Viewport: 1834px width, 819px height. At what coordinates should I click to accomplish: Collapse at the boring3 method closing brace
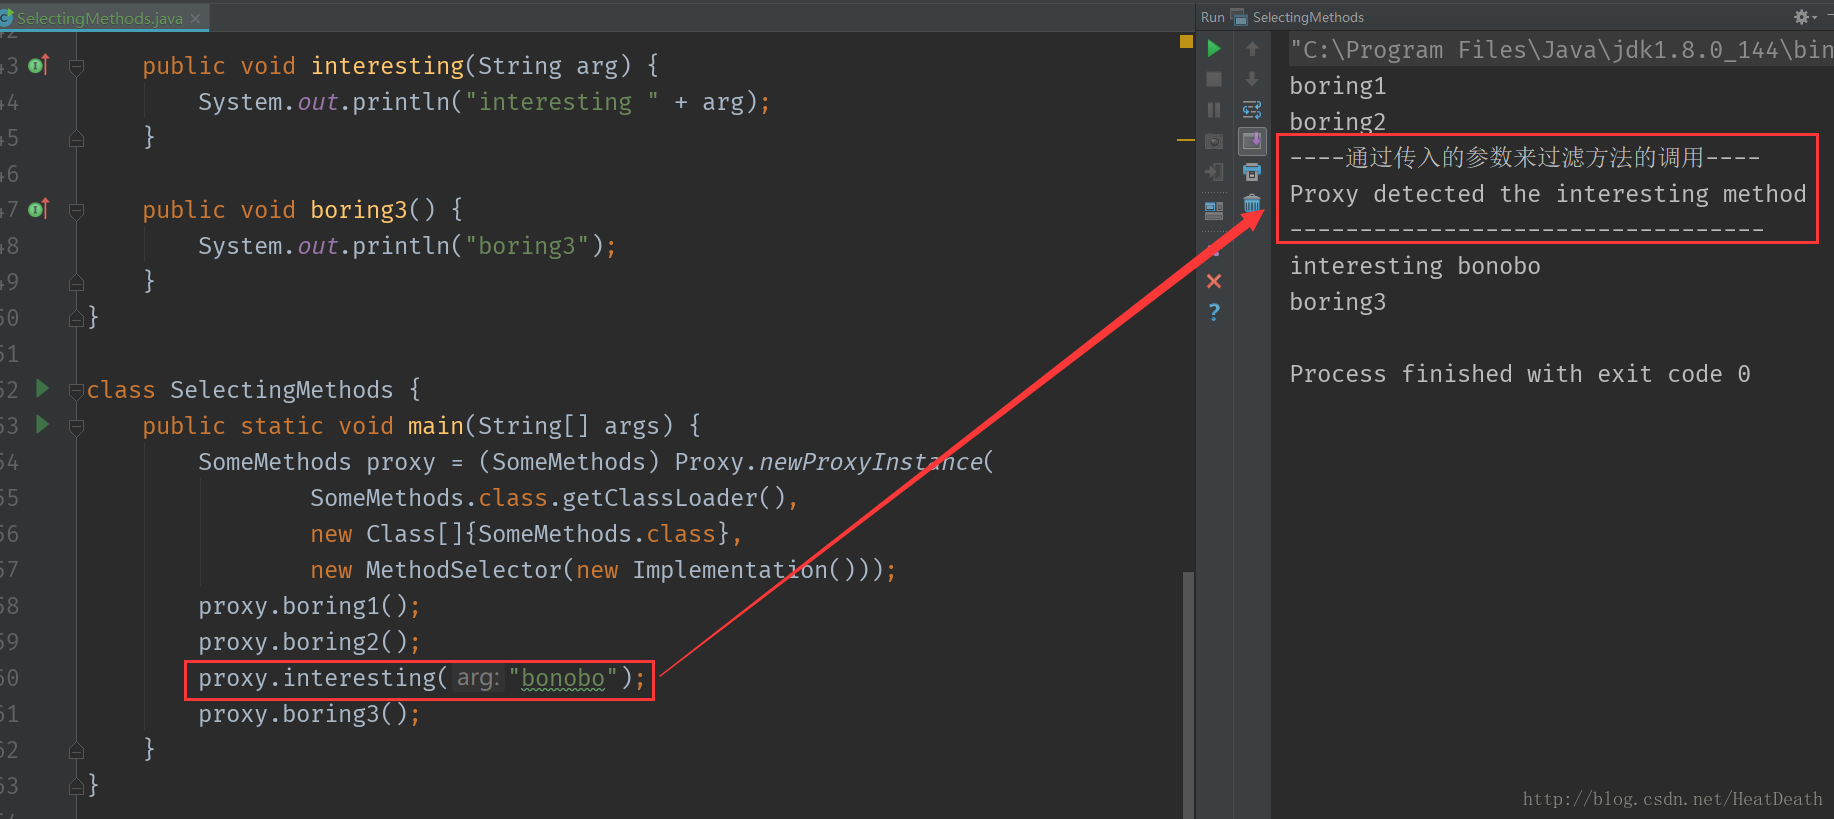(x=76, y=282)
